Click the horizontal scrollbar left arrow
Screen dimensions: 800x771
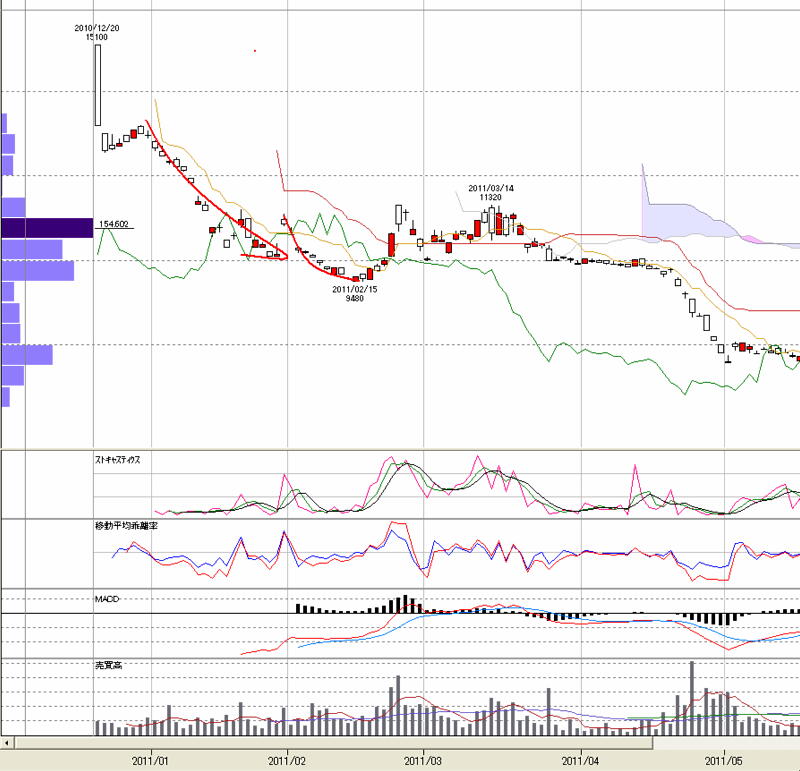(x=7, y=742)
